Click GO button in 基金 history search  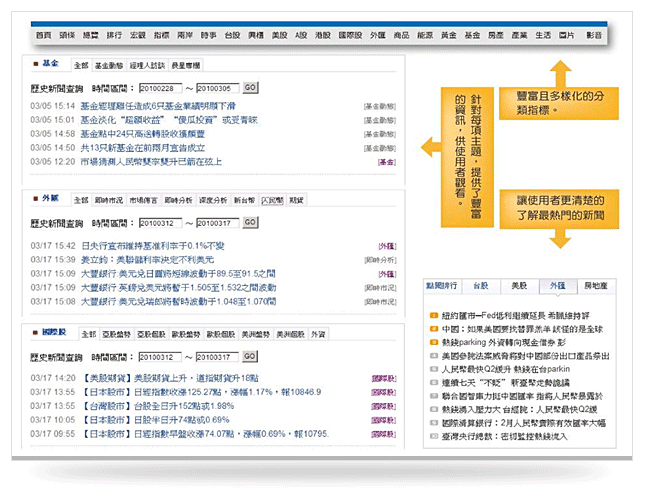[x=250, y=88]
